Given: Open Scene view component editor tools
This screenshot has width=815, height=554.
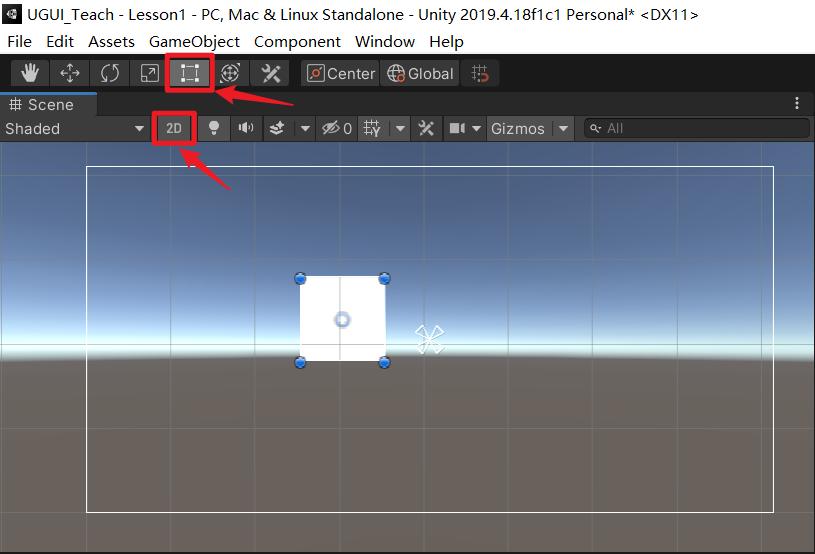Looking at the screenshot, I should (x=426, y=128).
